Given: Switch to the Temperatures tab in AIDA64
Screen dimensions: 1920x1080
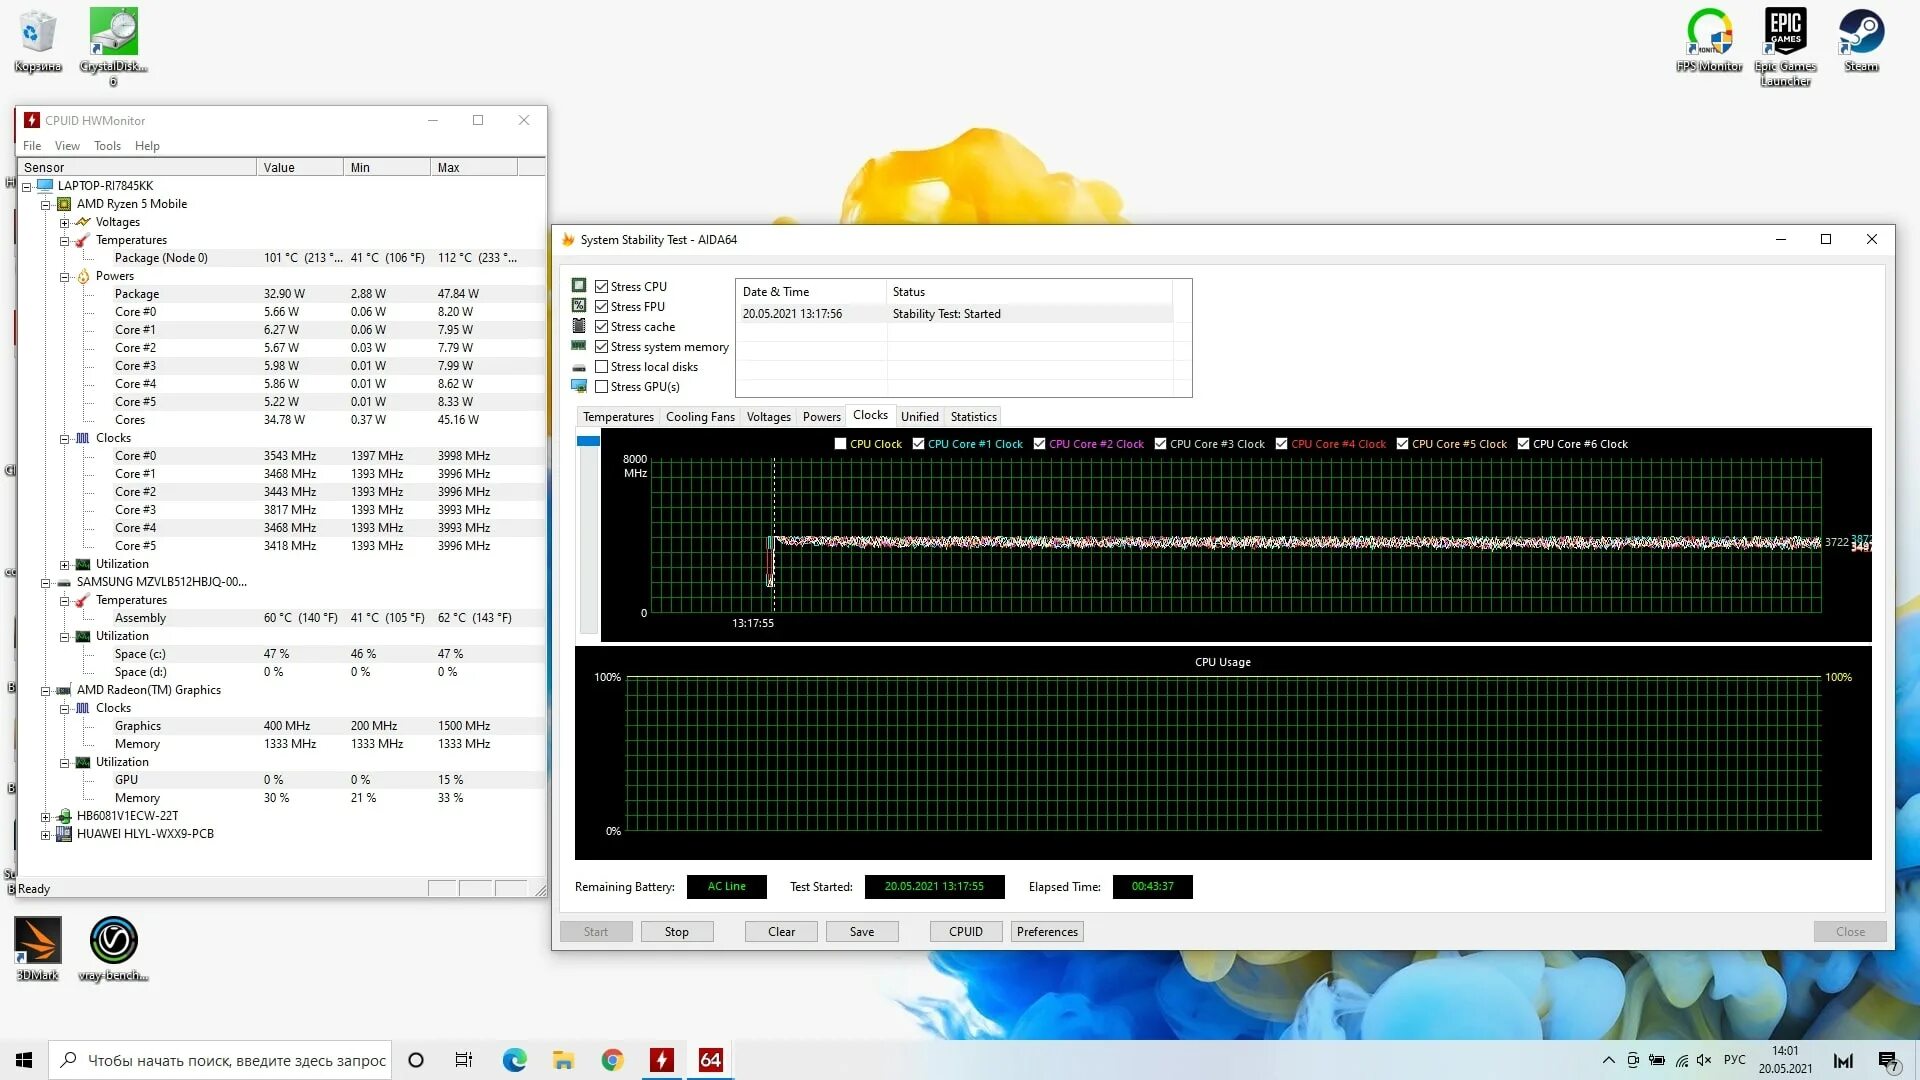Looking at the screenshot, I should click(x=618, y=417).
